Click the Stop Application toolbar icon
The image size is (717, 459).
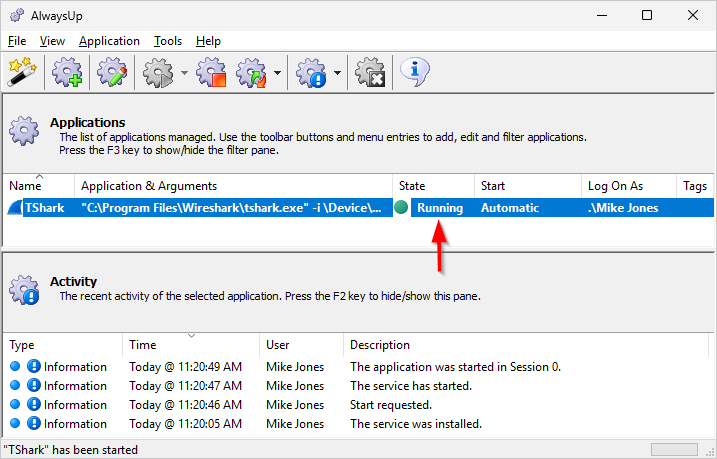pyautogui.click(x=210, y=72)
